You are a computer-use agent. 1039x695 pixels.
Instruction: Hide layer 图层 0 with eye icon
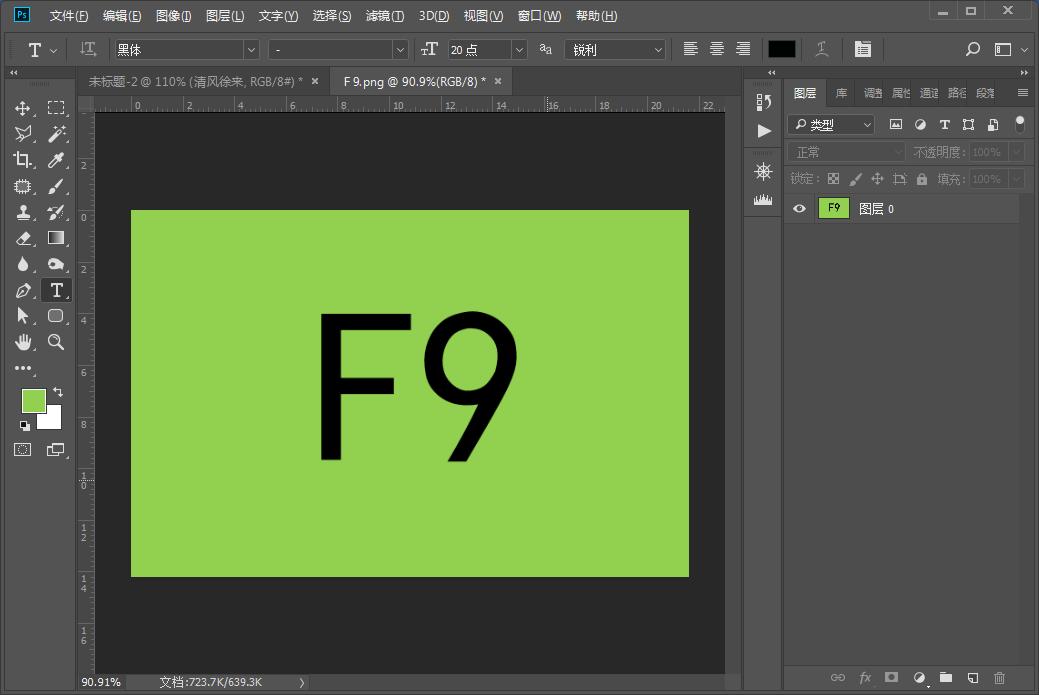click(x=799, y=209)
